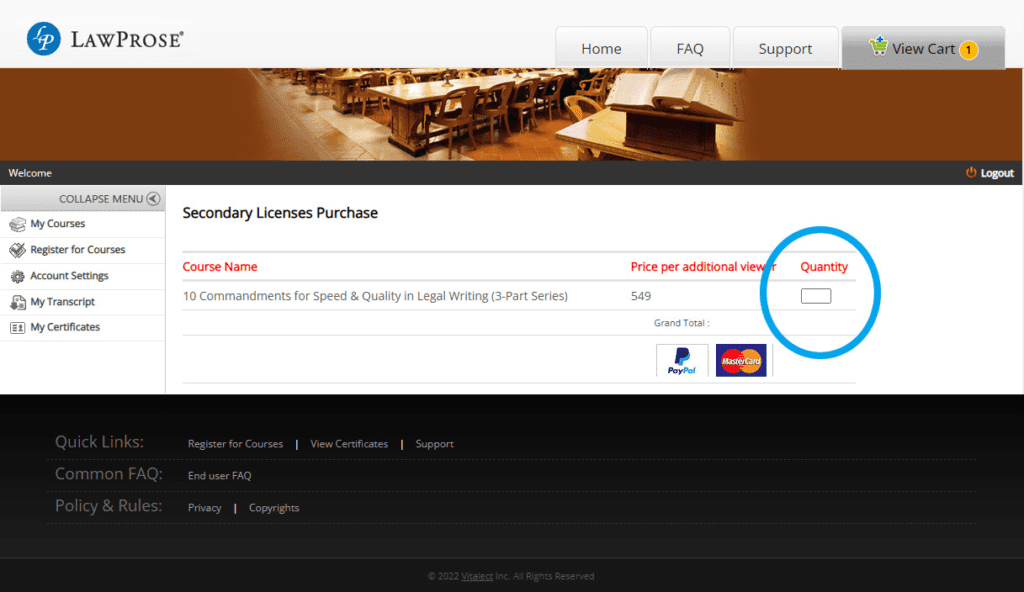This screenshot has height=592, width=1024.
Task: Open the Support tab
Action: pos(785,48)
